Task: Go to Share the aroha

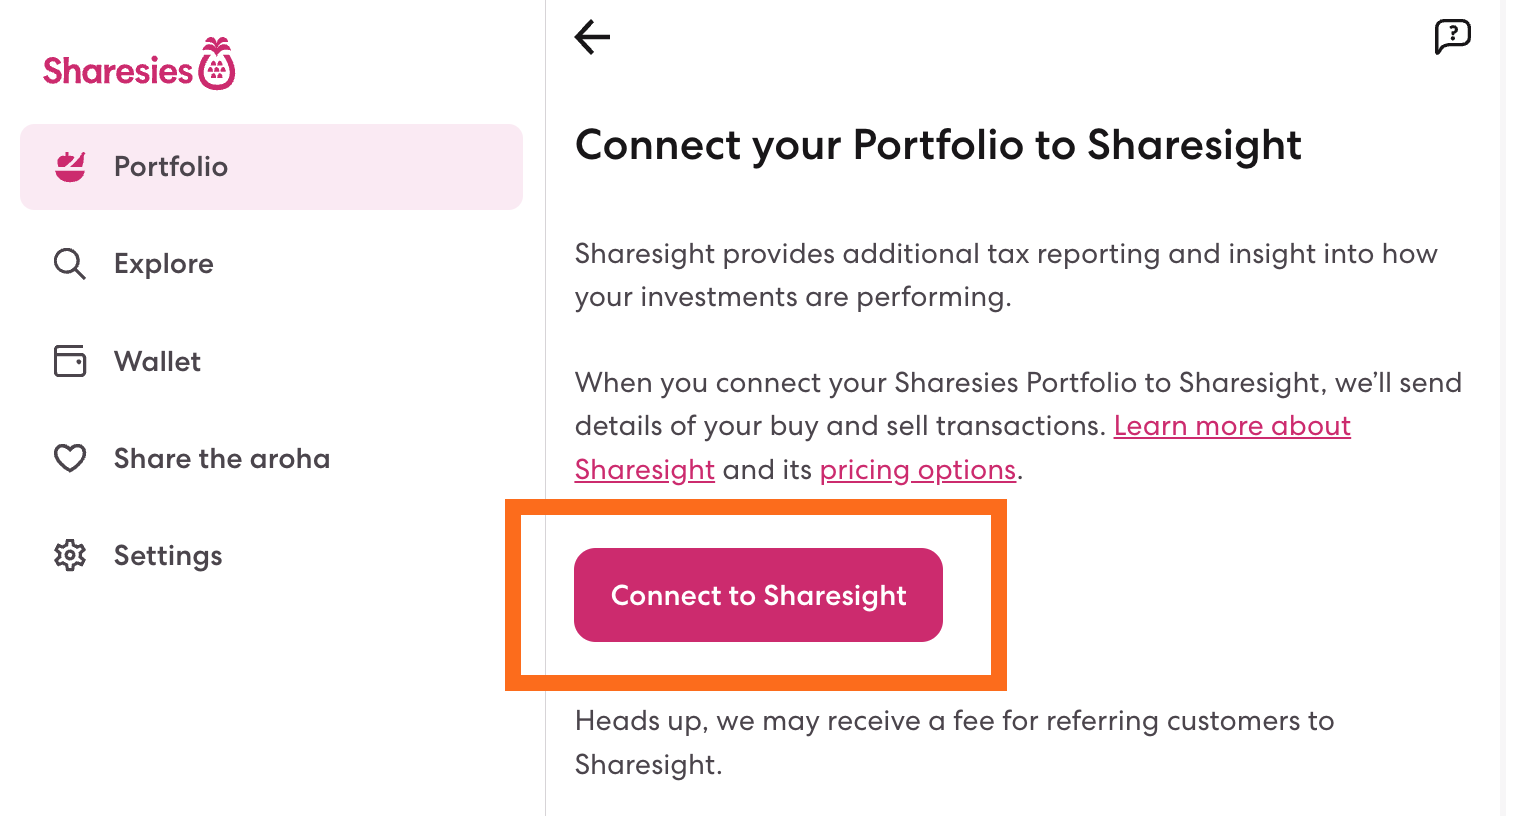Action: (x=222, y=458)
